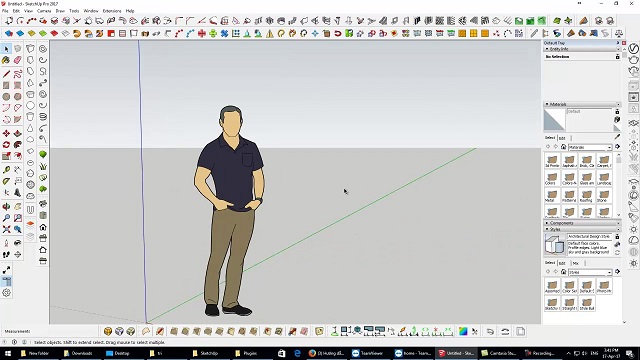Choose the Rectangle drawing tool

point(6,86)
